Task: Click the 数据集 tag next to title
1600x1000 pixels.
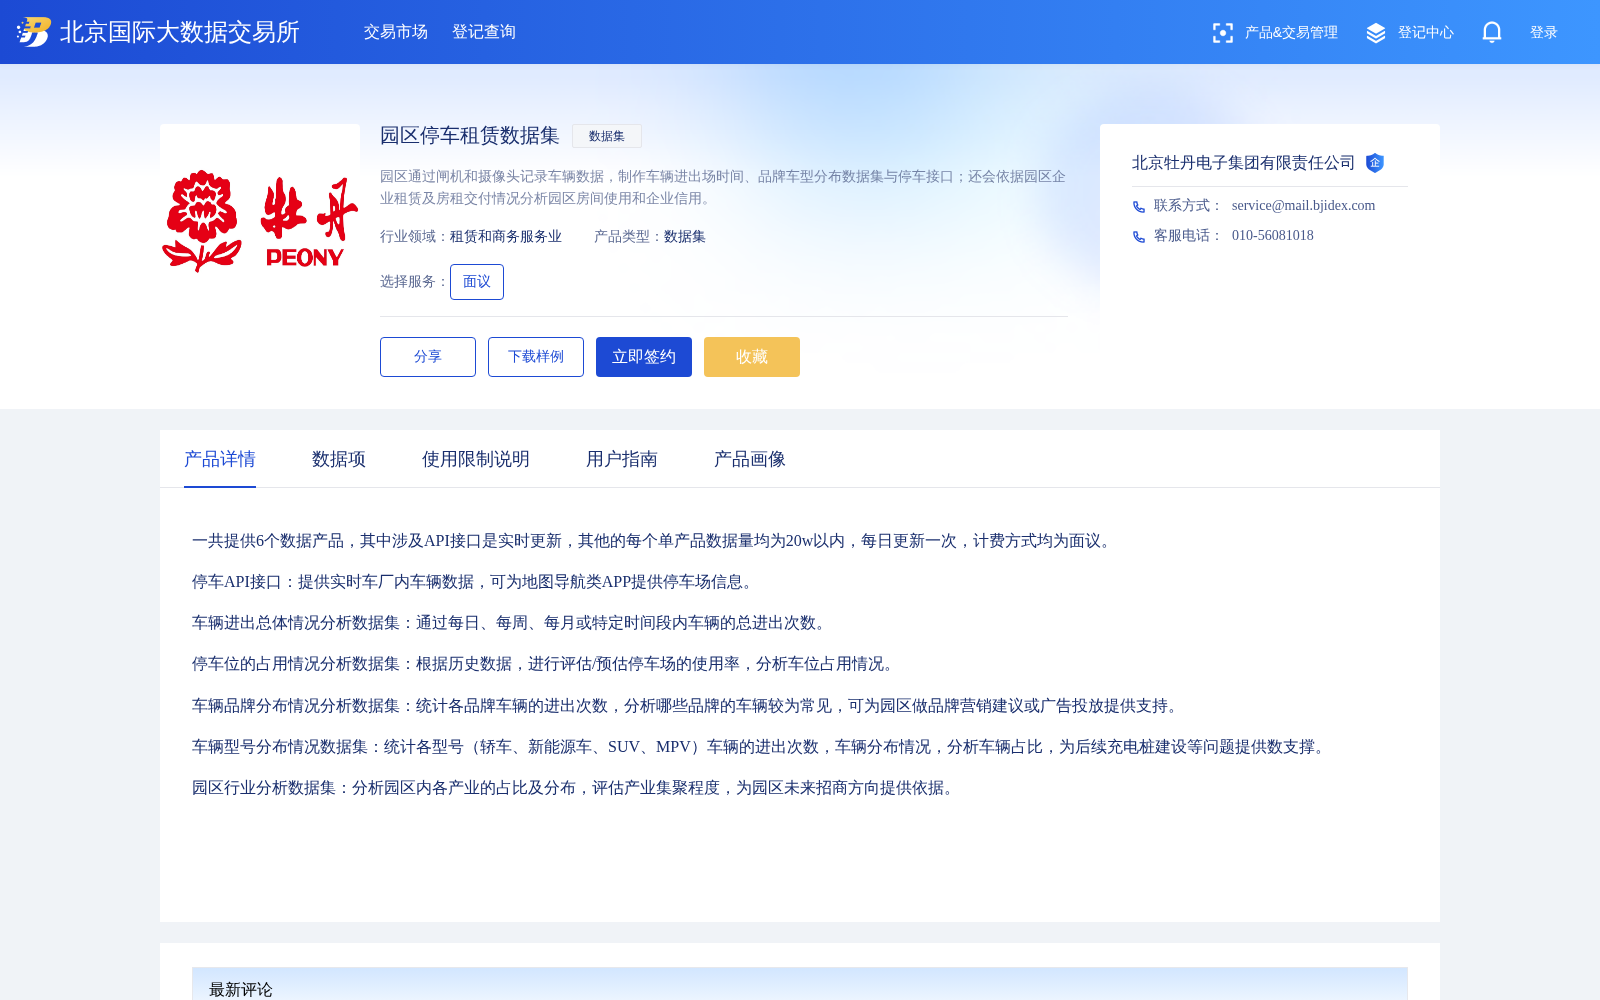Action: [607, 136]
